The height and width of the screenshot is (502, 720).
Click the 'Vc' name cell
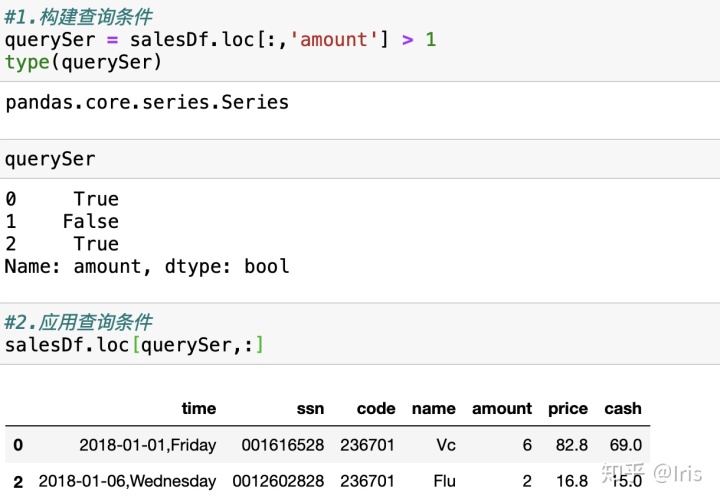tap(445, 444)
